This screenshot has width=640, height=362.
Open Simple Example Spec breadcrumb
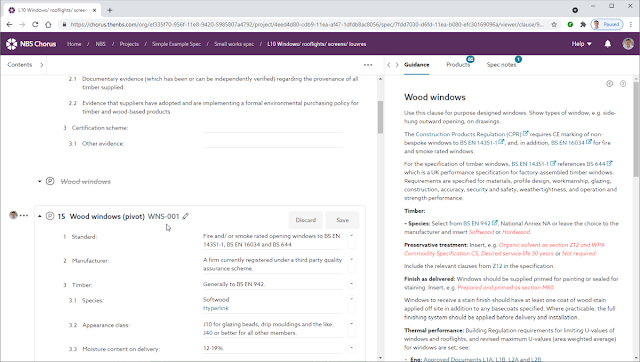(x=176, y=44)
